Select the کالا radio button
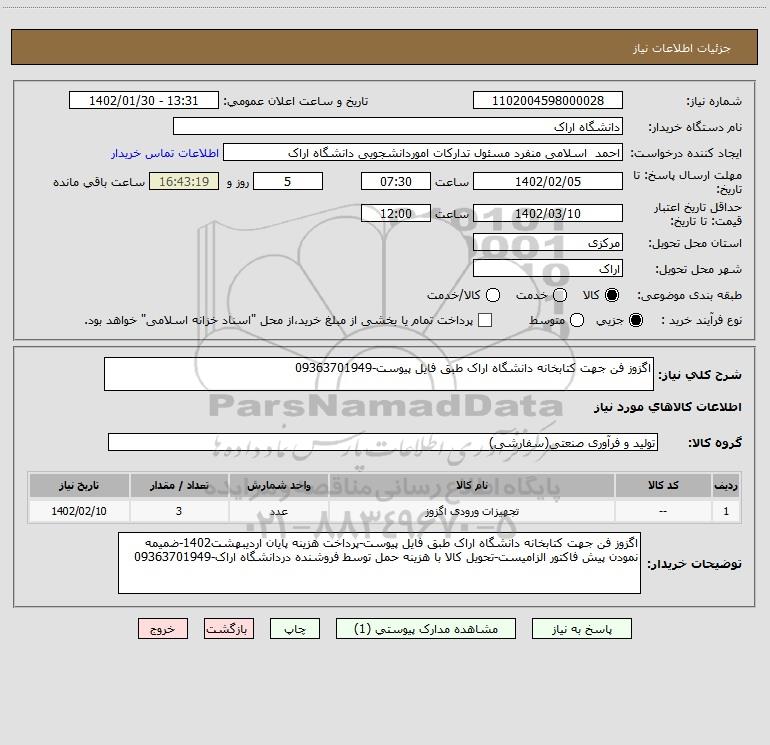The image size is (770, 745). click(612, 295)
